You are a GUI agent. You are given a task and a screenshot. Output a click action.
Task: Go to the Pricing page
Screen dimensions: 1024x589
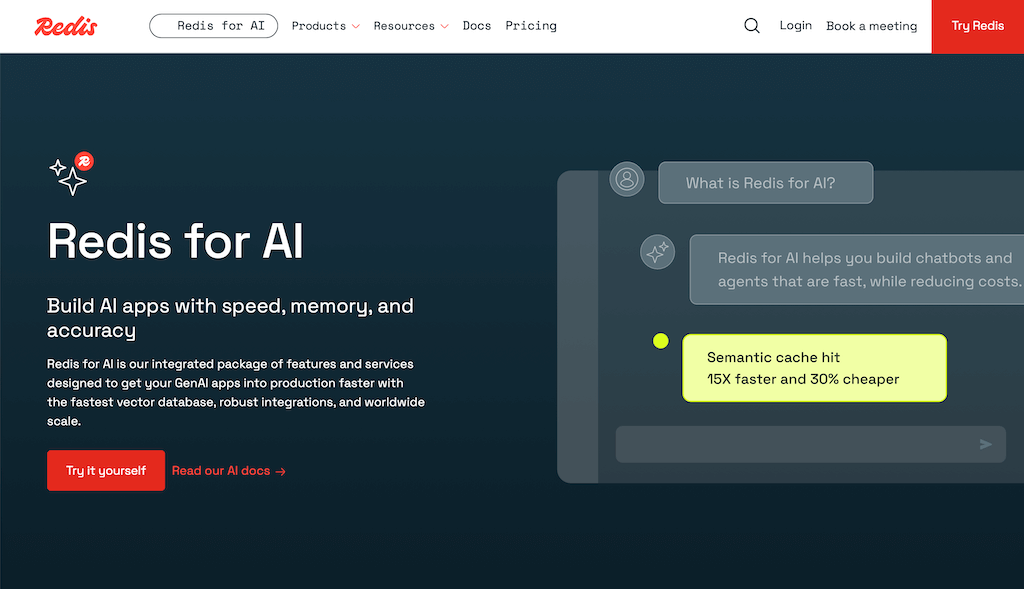[x=531, y=26]
